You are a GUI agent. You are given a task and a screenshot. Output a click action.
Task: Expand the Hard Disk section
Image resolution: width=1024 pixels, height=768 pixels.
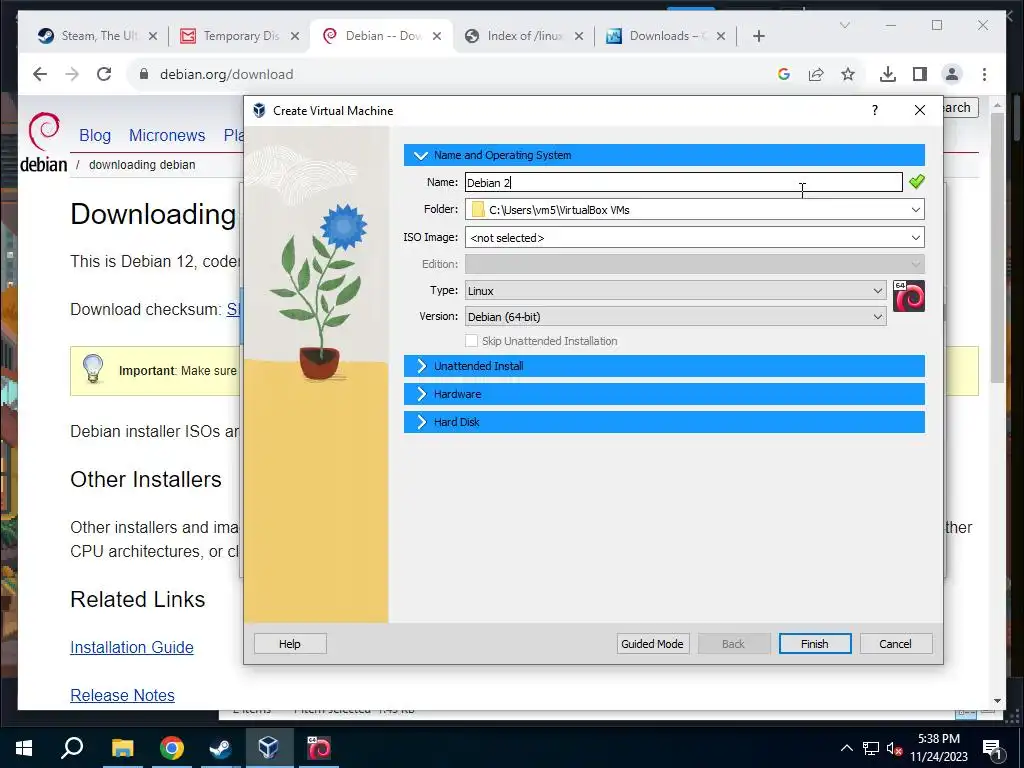tap(664, 422)
